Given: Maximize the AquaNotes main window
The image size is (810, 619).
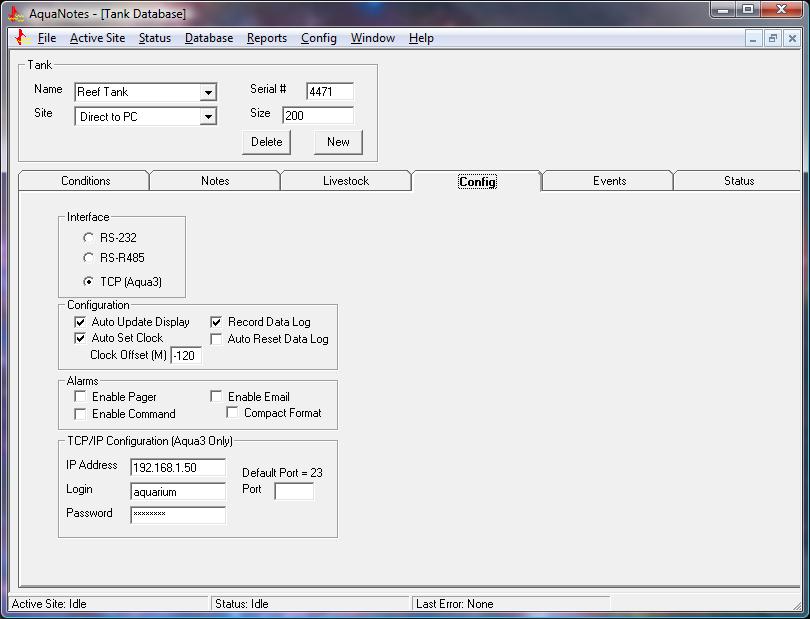Looking at the screenshot, I should coord(747,10).
